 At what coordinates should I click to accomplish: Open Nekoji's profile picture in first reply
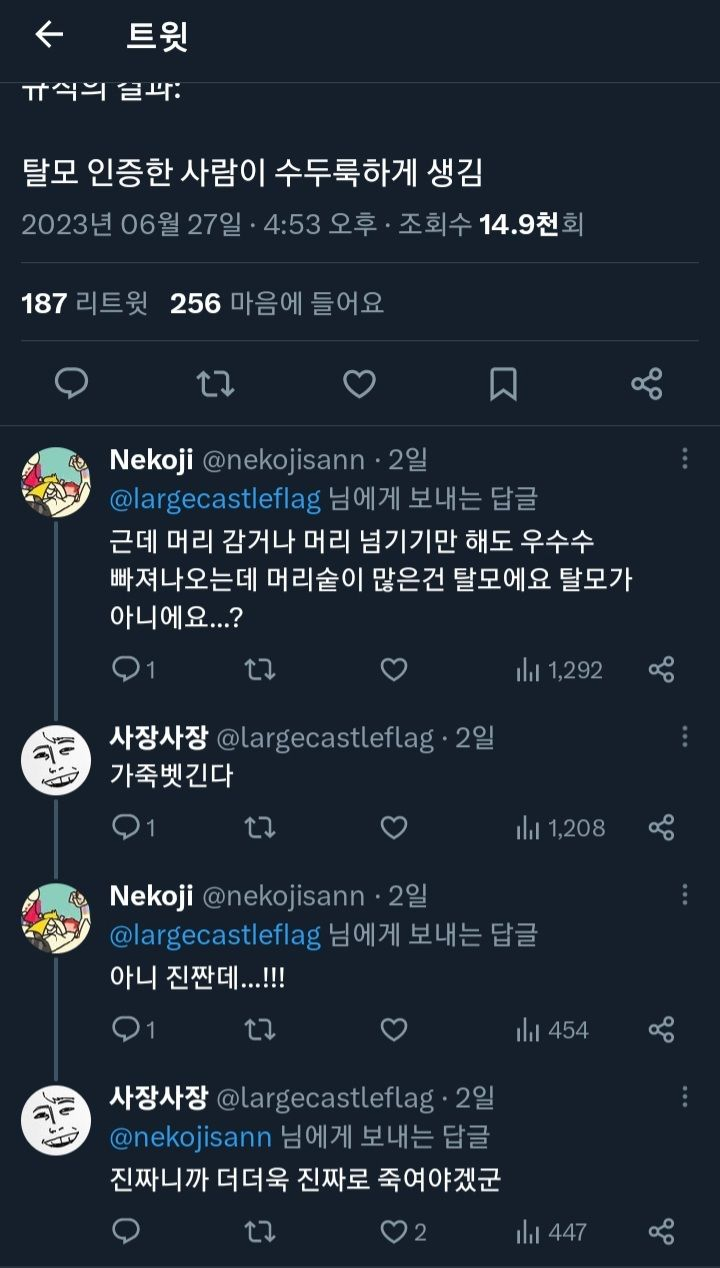tap(56, 482)
